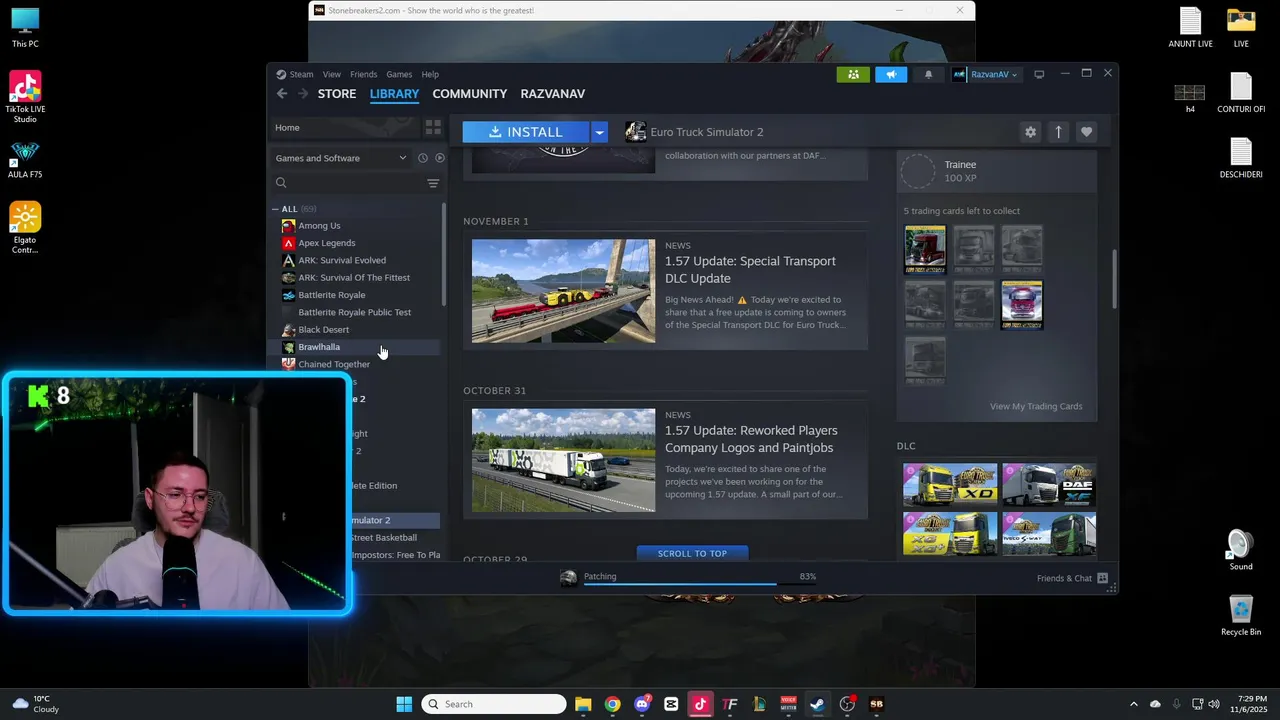Expand the Games and Software filter dropdown
The width and height of the screenshot is (1280, 720).
click(x=341, y=158)
